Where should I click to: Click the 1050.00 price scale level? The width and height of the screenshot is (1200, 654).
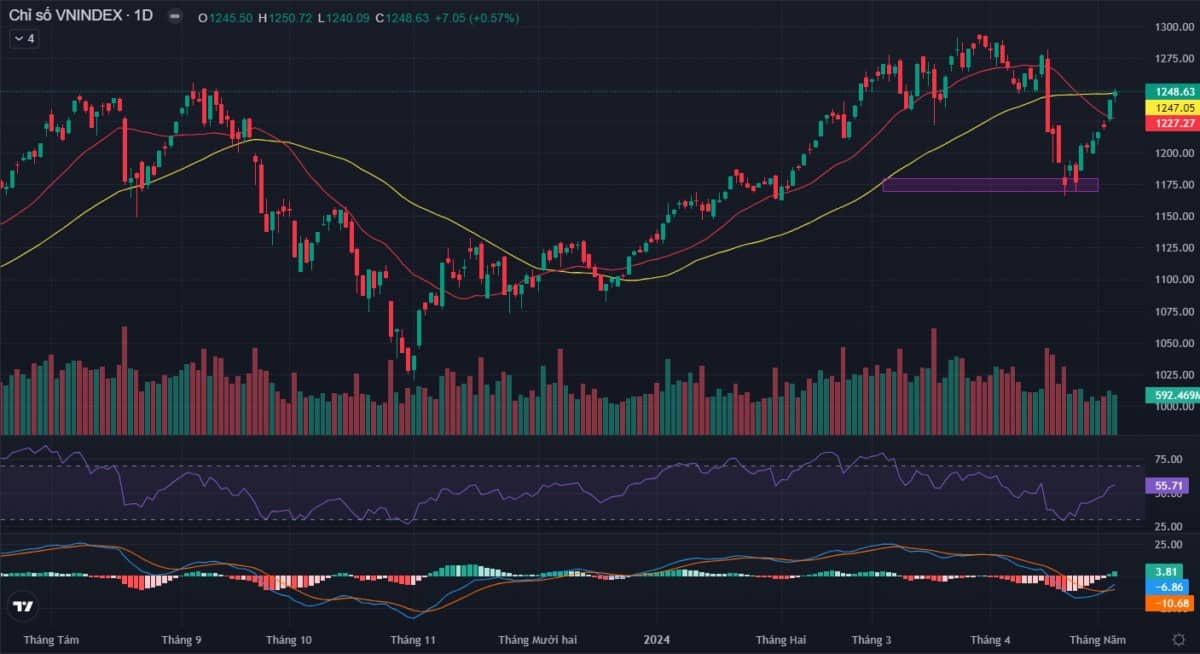click(x=1175, y=343)
